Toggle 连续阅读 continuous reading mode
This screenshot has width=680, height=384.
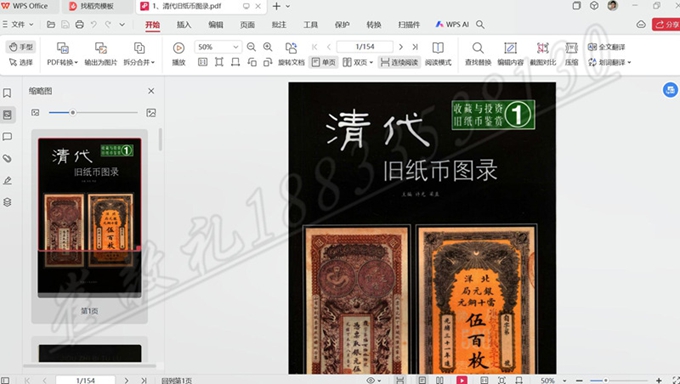pos(399,62)
